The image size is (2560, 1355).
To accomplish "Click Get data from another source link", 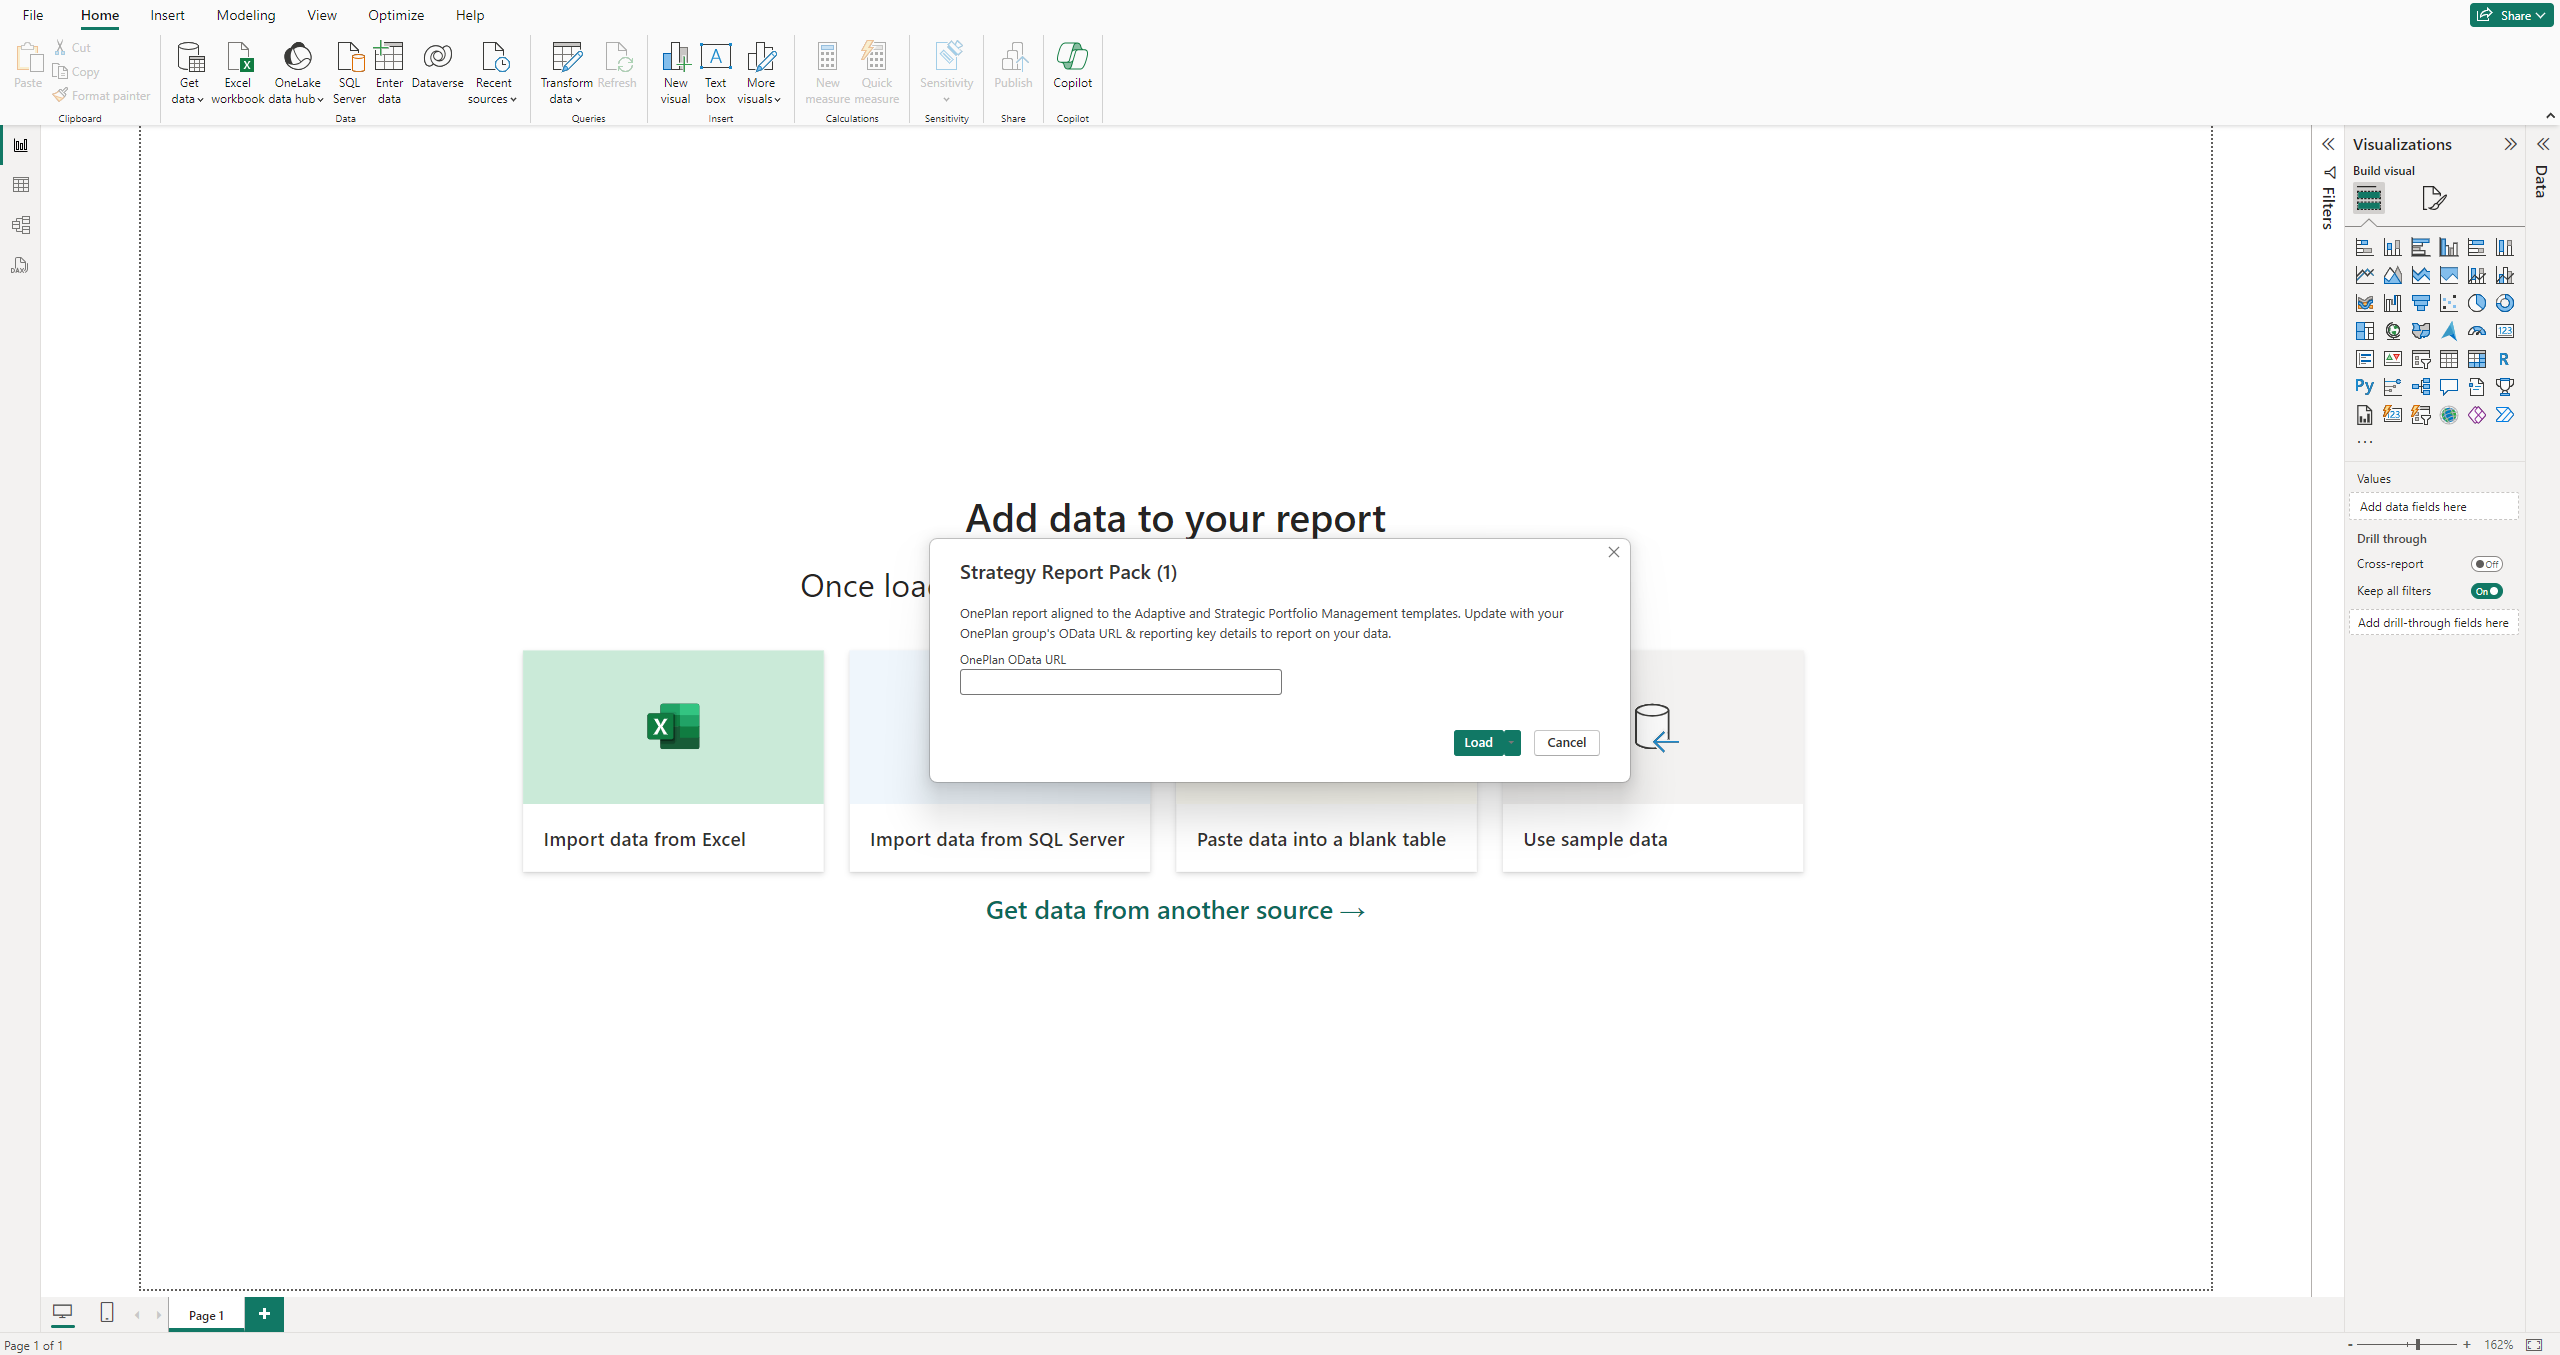I will (x=1175, y=910).
